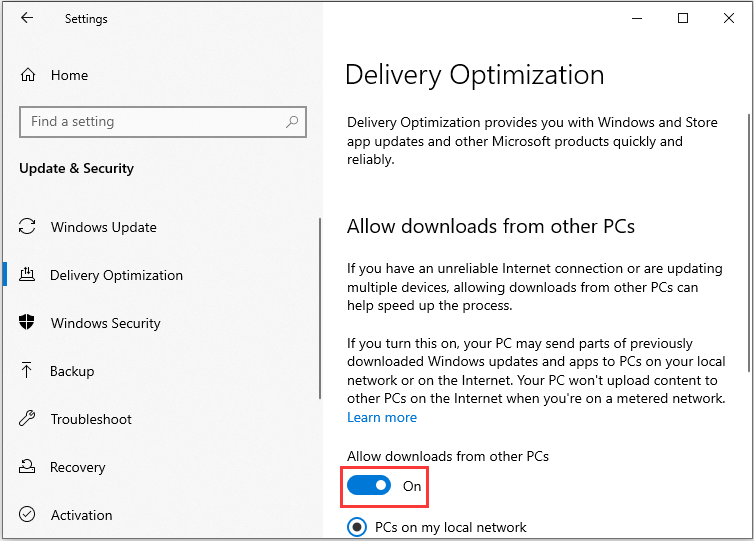Click the Recovery icon in sidebar
754x541 pixels.
pyautogui.click(x=28, y=467)
